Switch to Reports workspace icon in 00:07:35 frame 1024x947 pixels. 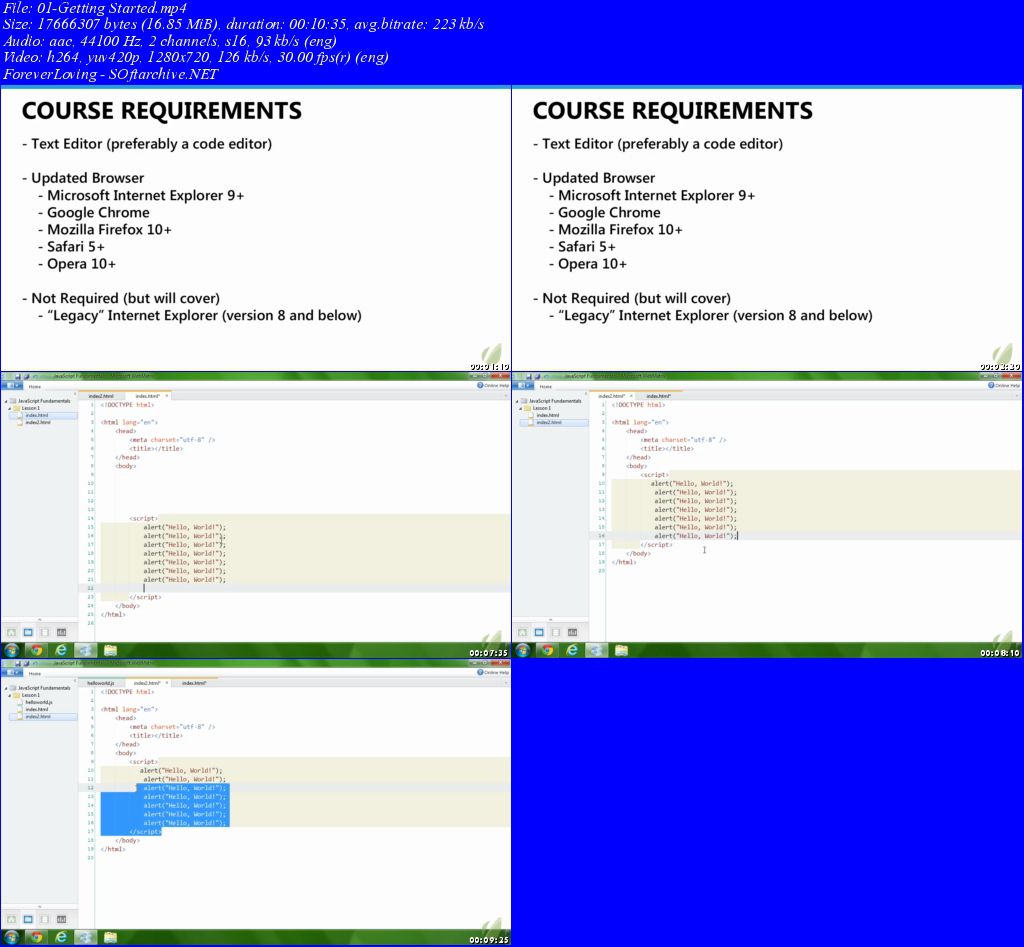[61, 632]
